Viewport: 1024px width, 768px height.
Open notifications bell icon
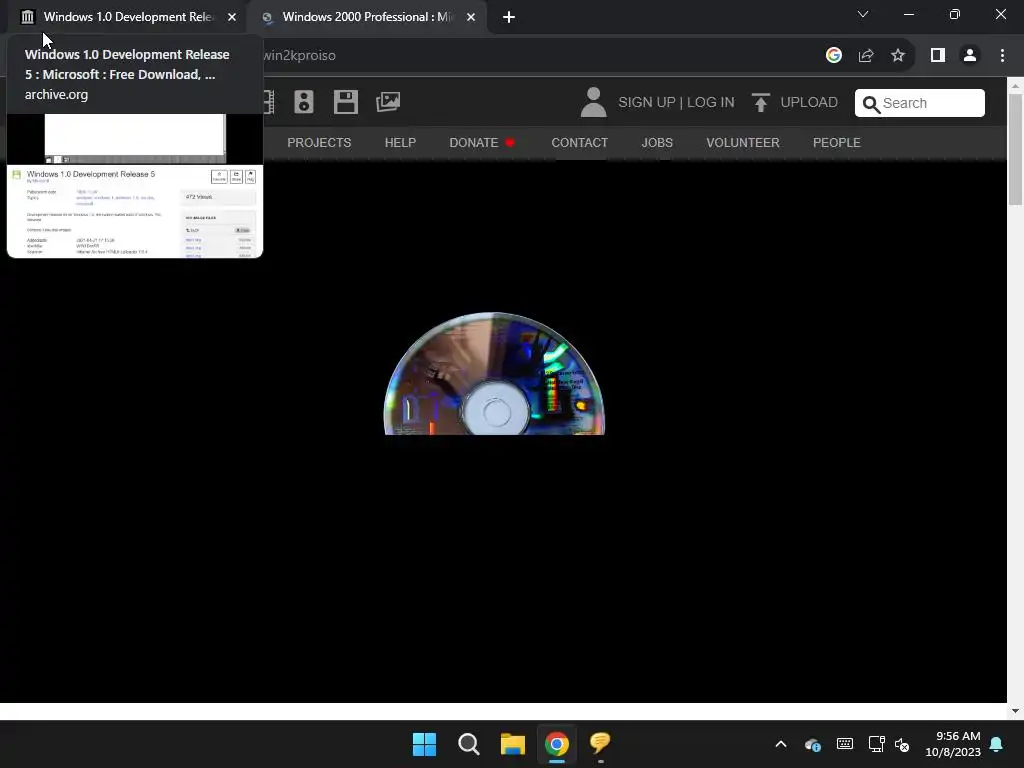click(997, 744)
